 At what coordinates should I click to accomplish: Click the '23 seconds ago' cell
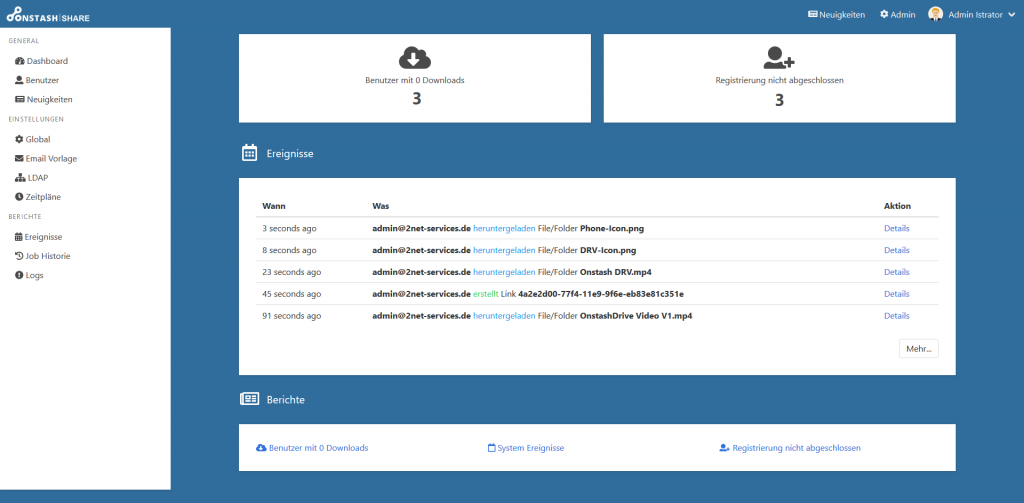(x=292, y=272)
